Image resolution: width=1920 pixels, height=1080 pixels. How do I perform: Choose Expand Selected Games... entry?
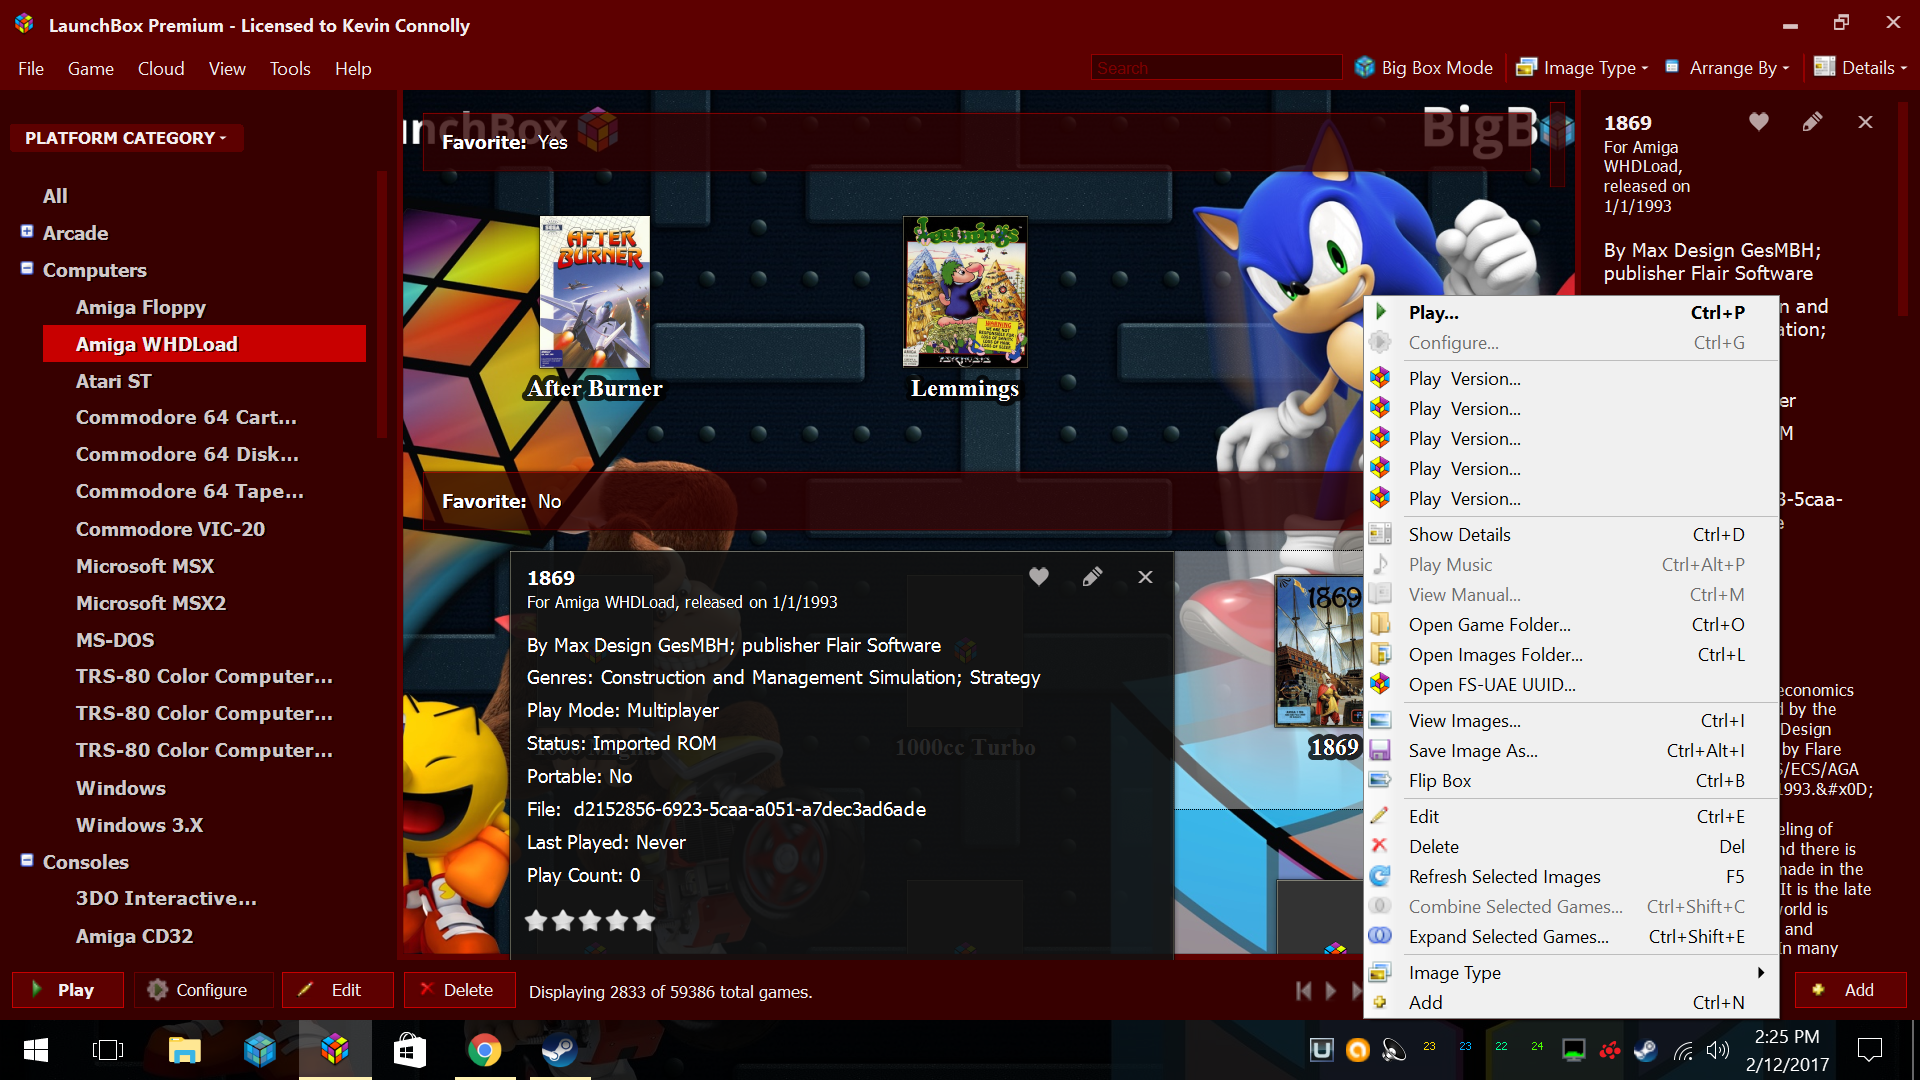[x=1571, y=937]
